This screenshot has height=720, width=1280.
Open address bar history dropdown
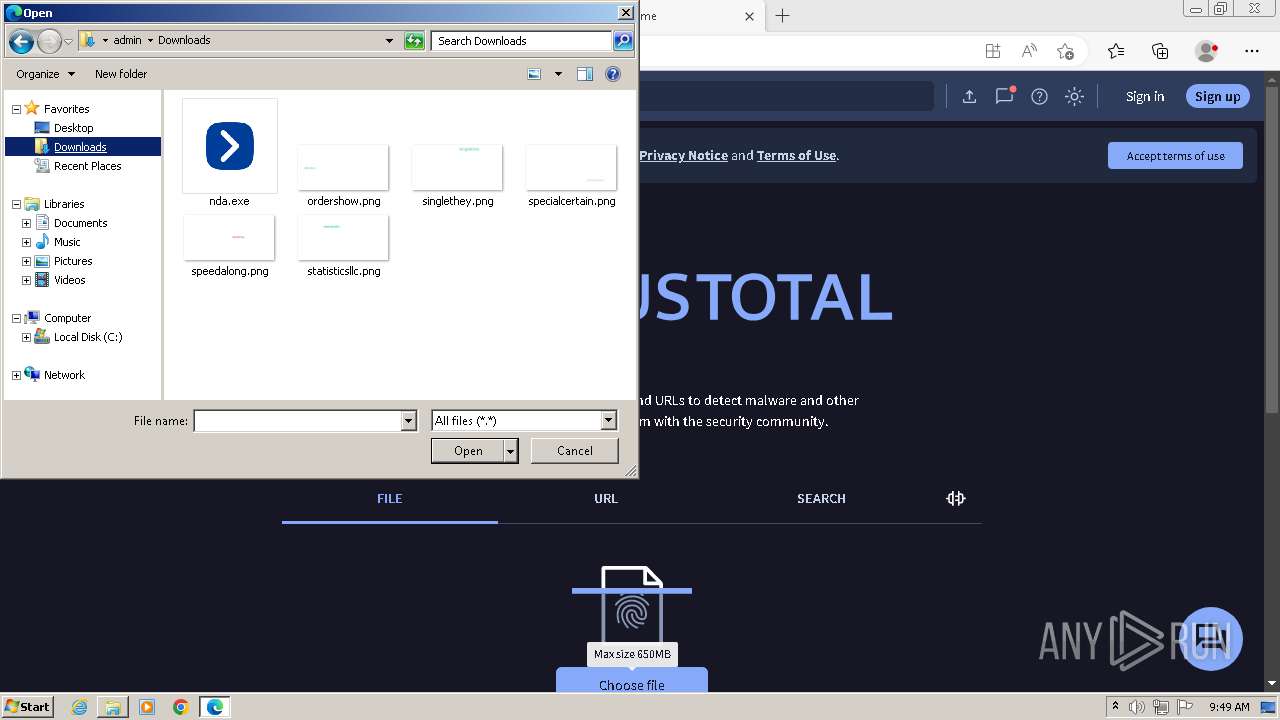click(x=389, y=41)
